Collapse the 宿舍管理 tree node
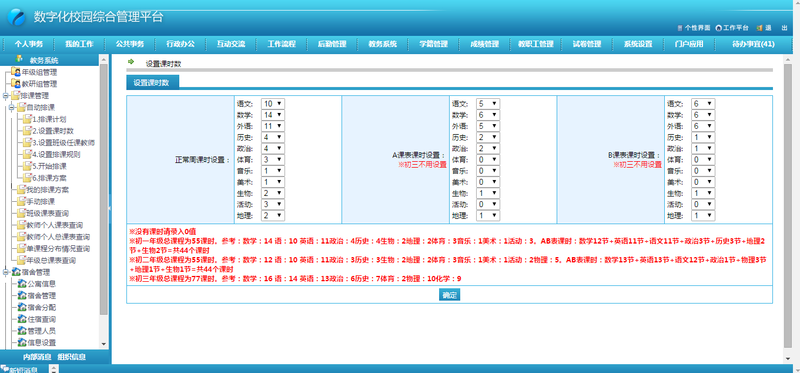This screenshot has height=373, width=800. (6, 272)
